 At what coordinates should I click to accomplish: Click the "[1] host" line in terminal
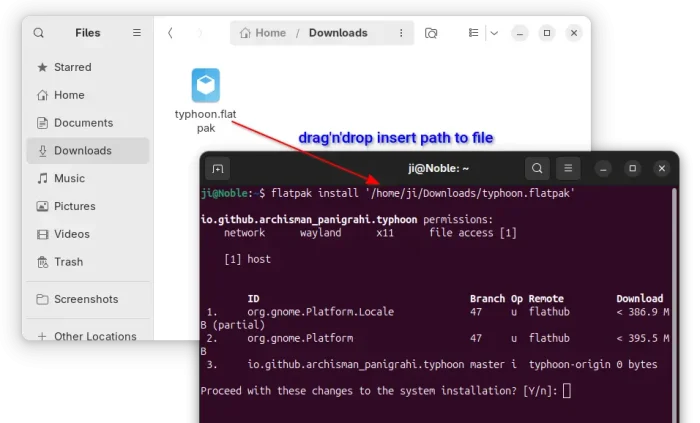247,259
